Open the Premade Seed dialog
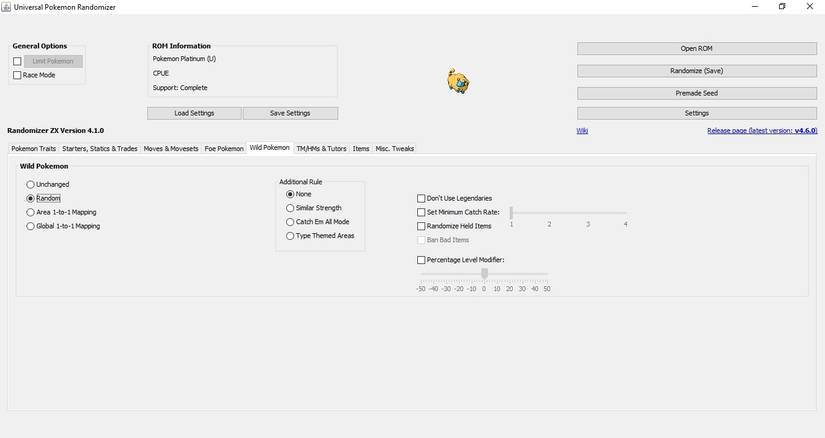This screenshot has height=438, width=825. (697, 93)
